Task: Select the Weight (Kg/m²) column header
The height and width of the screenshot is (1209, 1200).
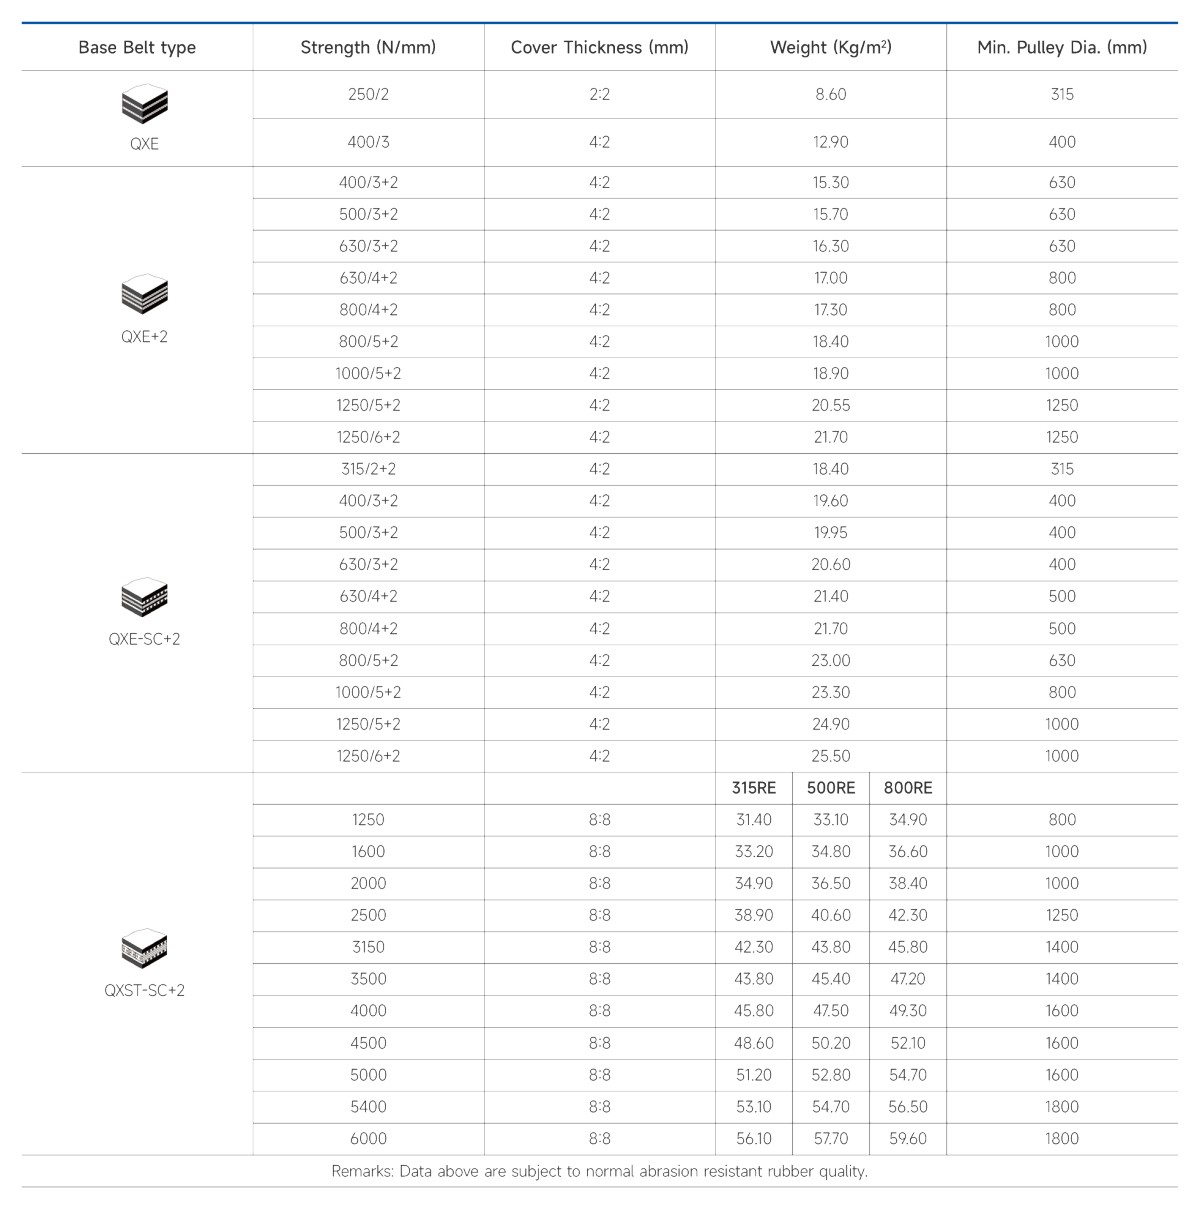Action: point(830,47)
